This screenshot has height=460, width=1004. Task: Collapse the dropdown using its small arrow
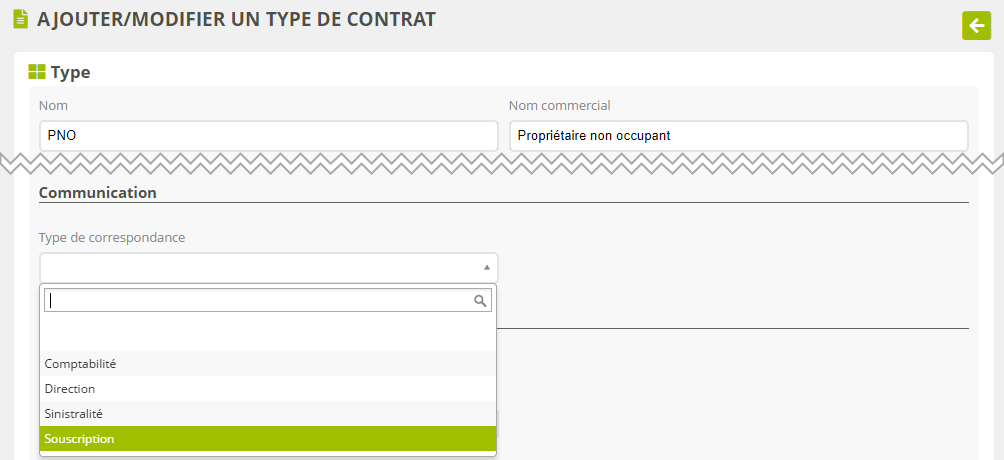[x=487, y=267]
